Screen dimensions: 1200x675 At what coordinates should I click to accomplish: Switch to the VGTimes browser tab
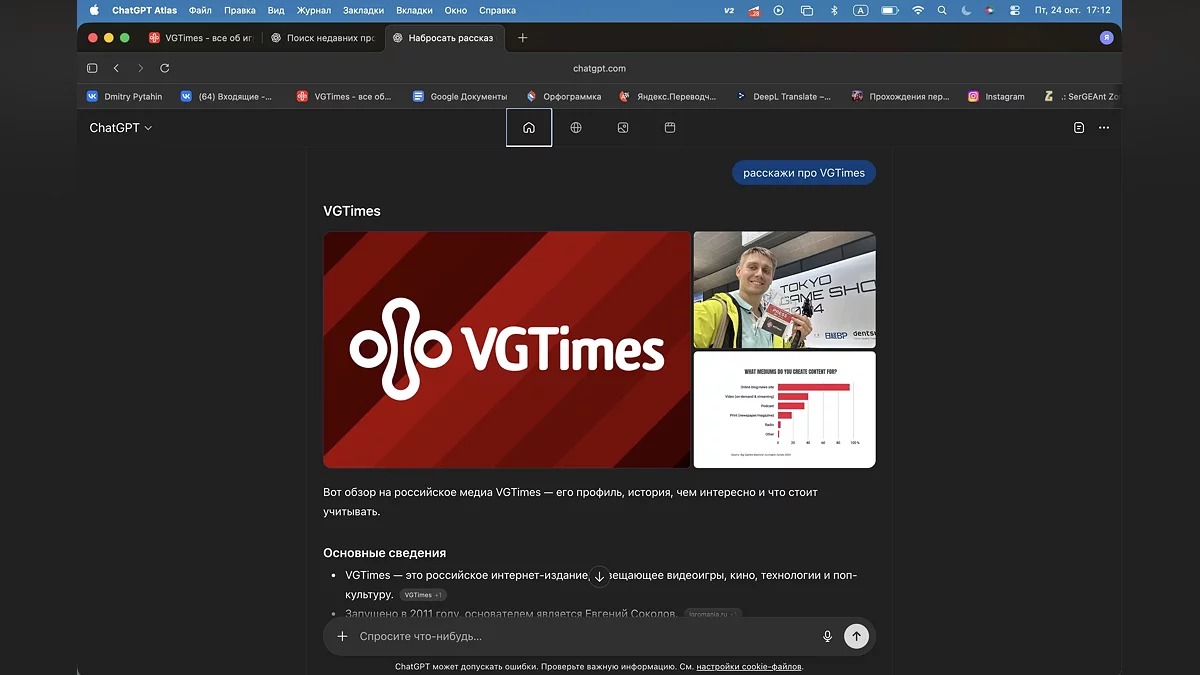pyautogui.click(x=201, y=38)
